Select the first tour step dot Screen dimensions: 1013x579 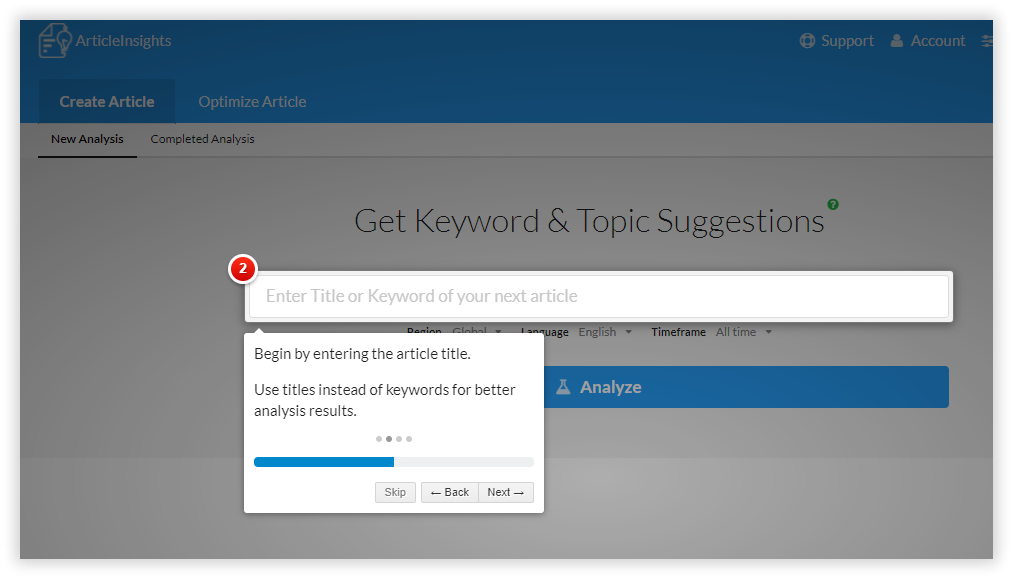[x=379, y=439]
